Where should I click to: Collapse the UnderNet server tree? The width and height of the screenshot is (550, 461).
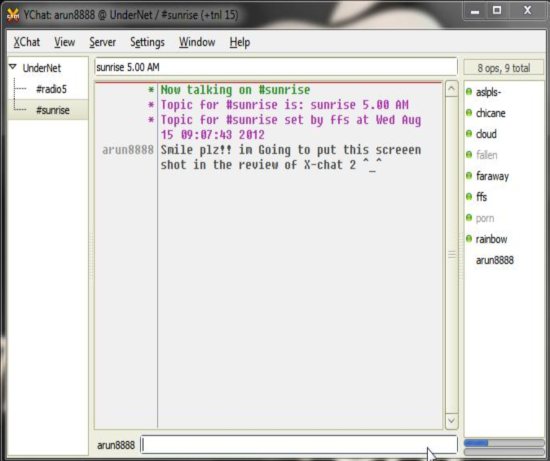click(13, 66)
